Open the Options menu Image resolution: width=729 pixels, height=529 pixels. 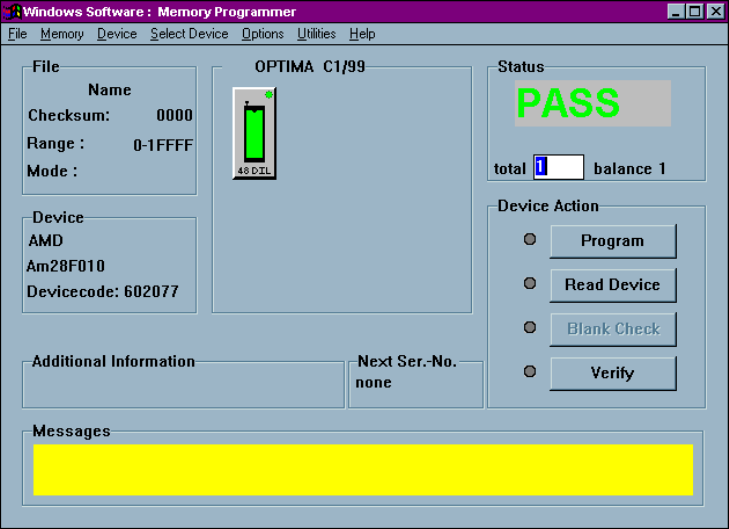[x=263, y=34]
